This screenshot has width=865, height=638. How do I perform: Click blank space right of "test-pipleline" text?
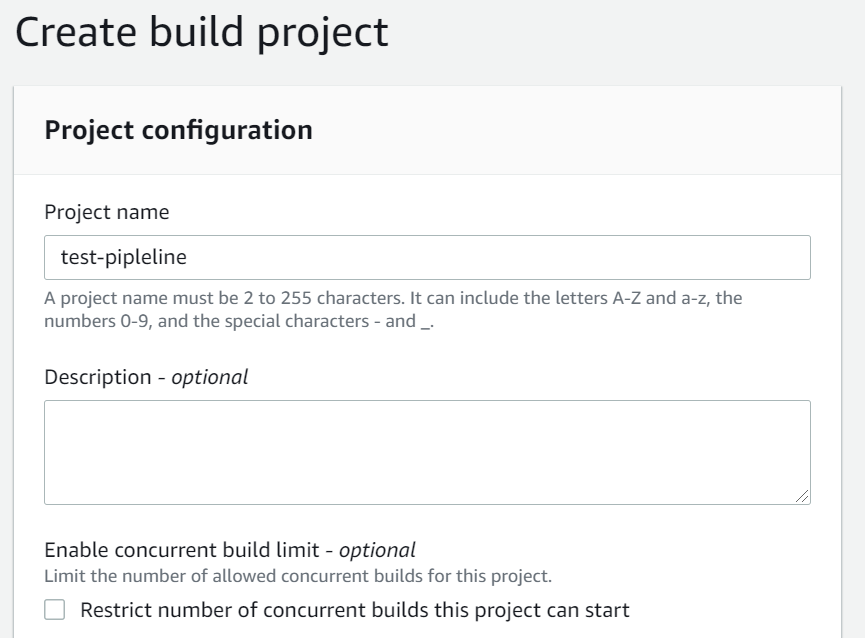click(x=500, y=257)
